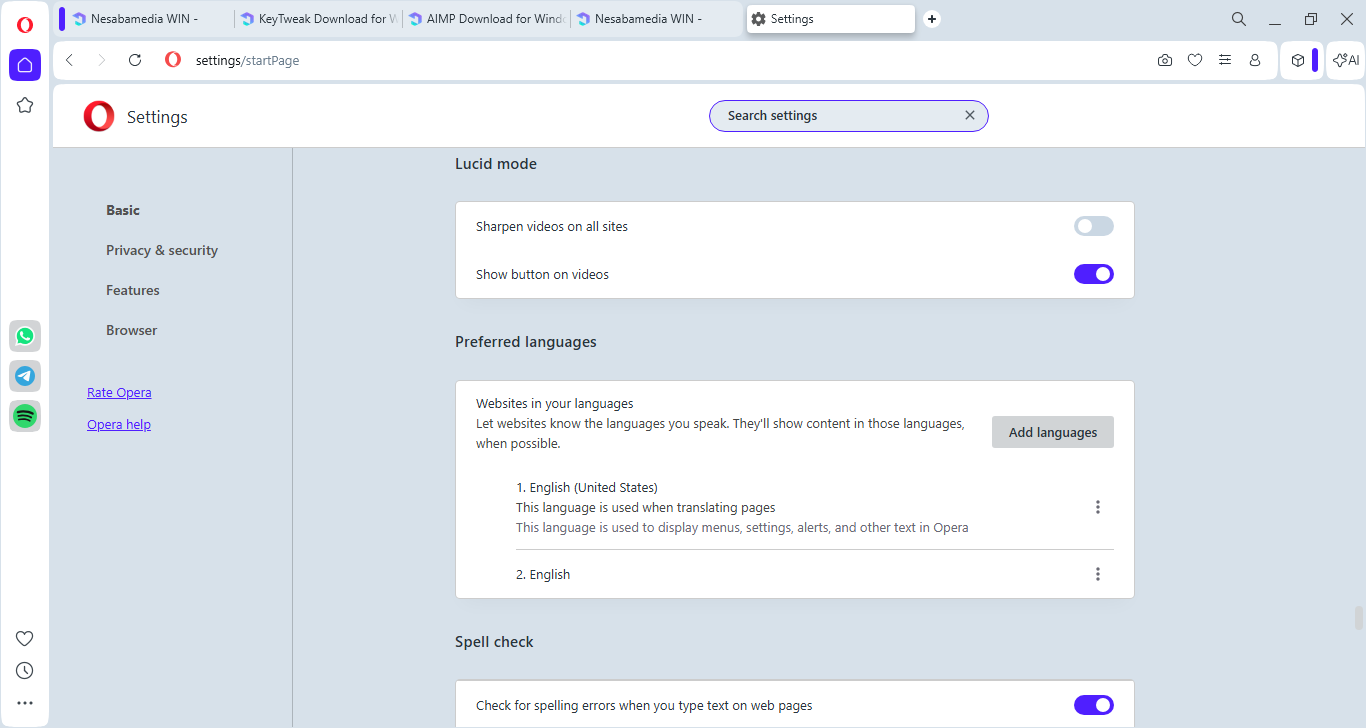This screenshot has height=728, width=1366.
Task: Disable spell check toggle
Action: [x=1093, y=705]
